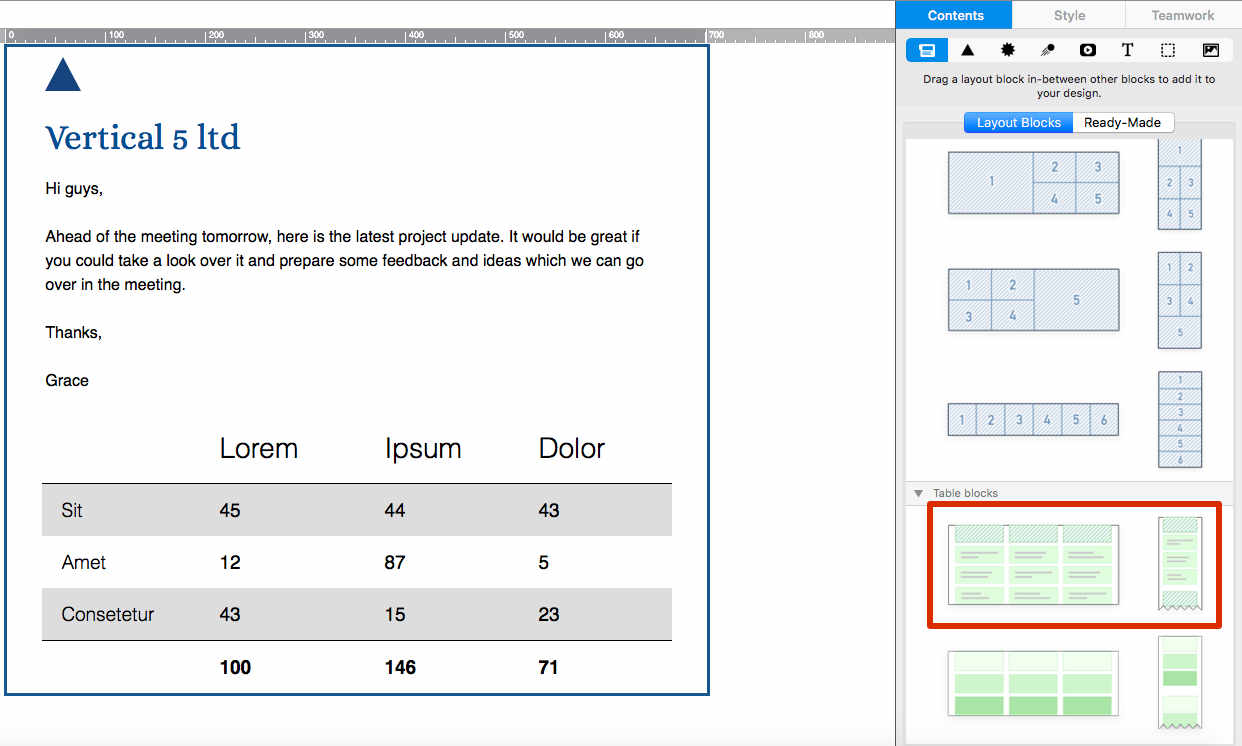
Task: Click the starburst Graphics panel icon
Action: click(1007, 49)
